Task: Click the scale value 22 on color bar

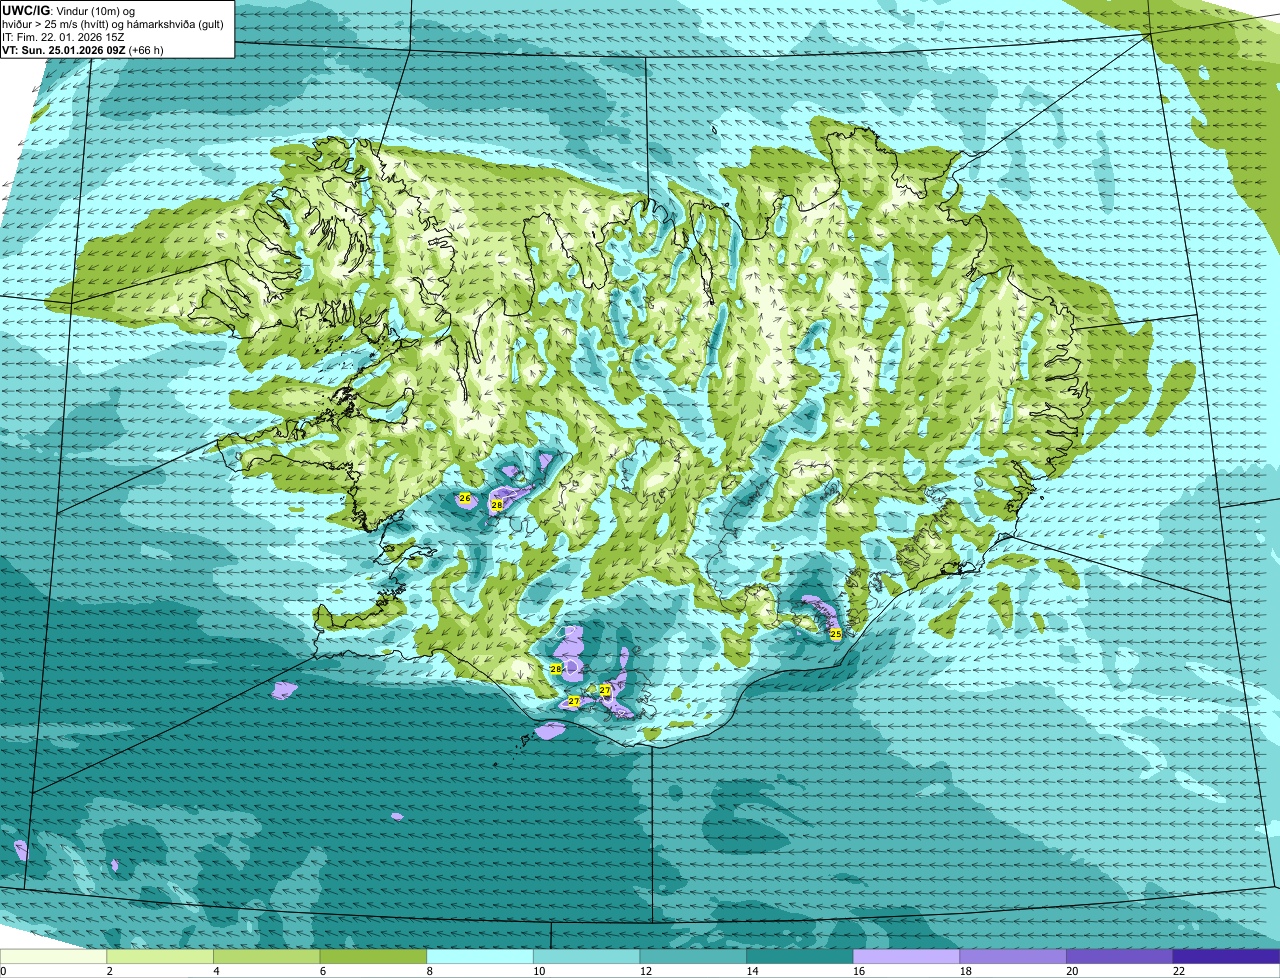Action: tap(1180, 971)
